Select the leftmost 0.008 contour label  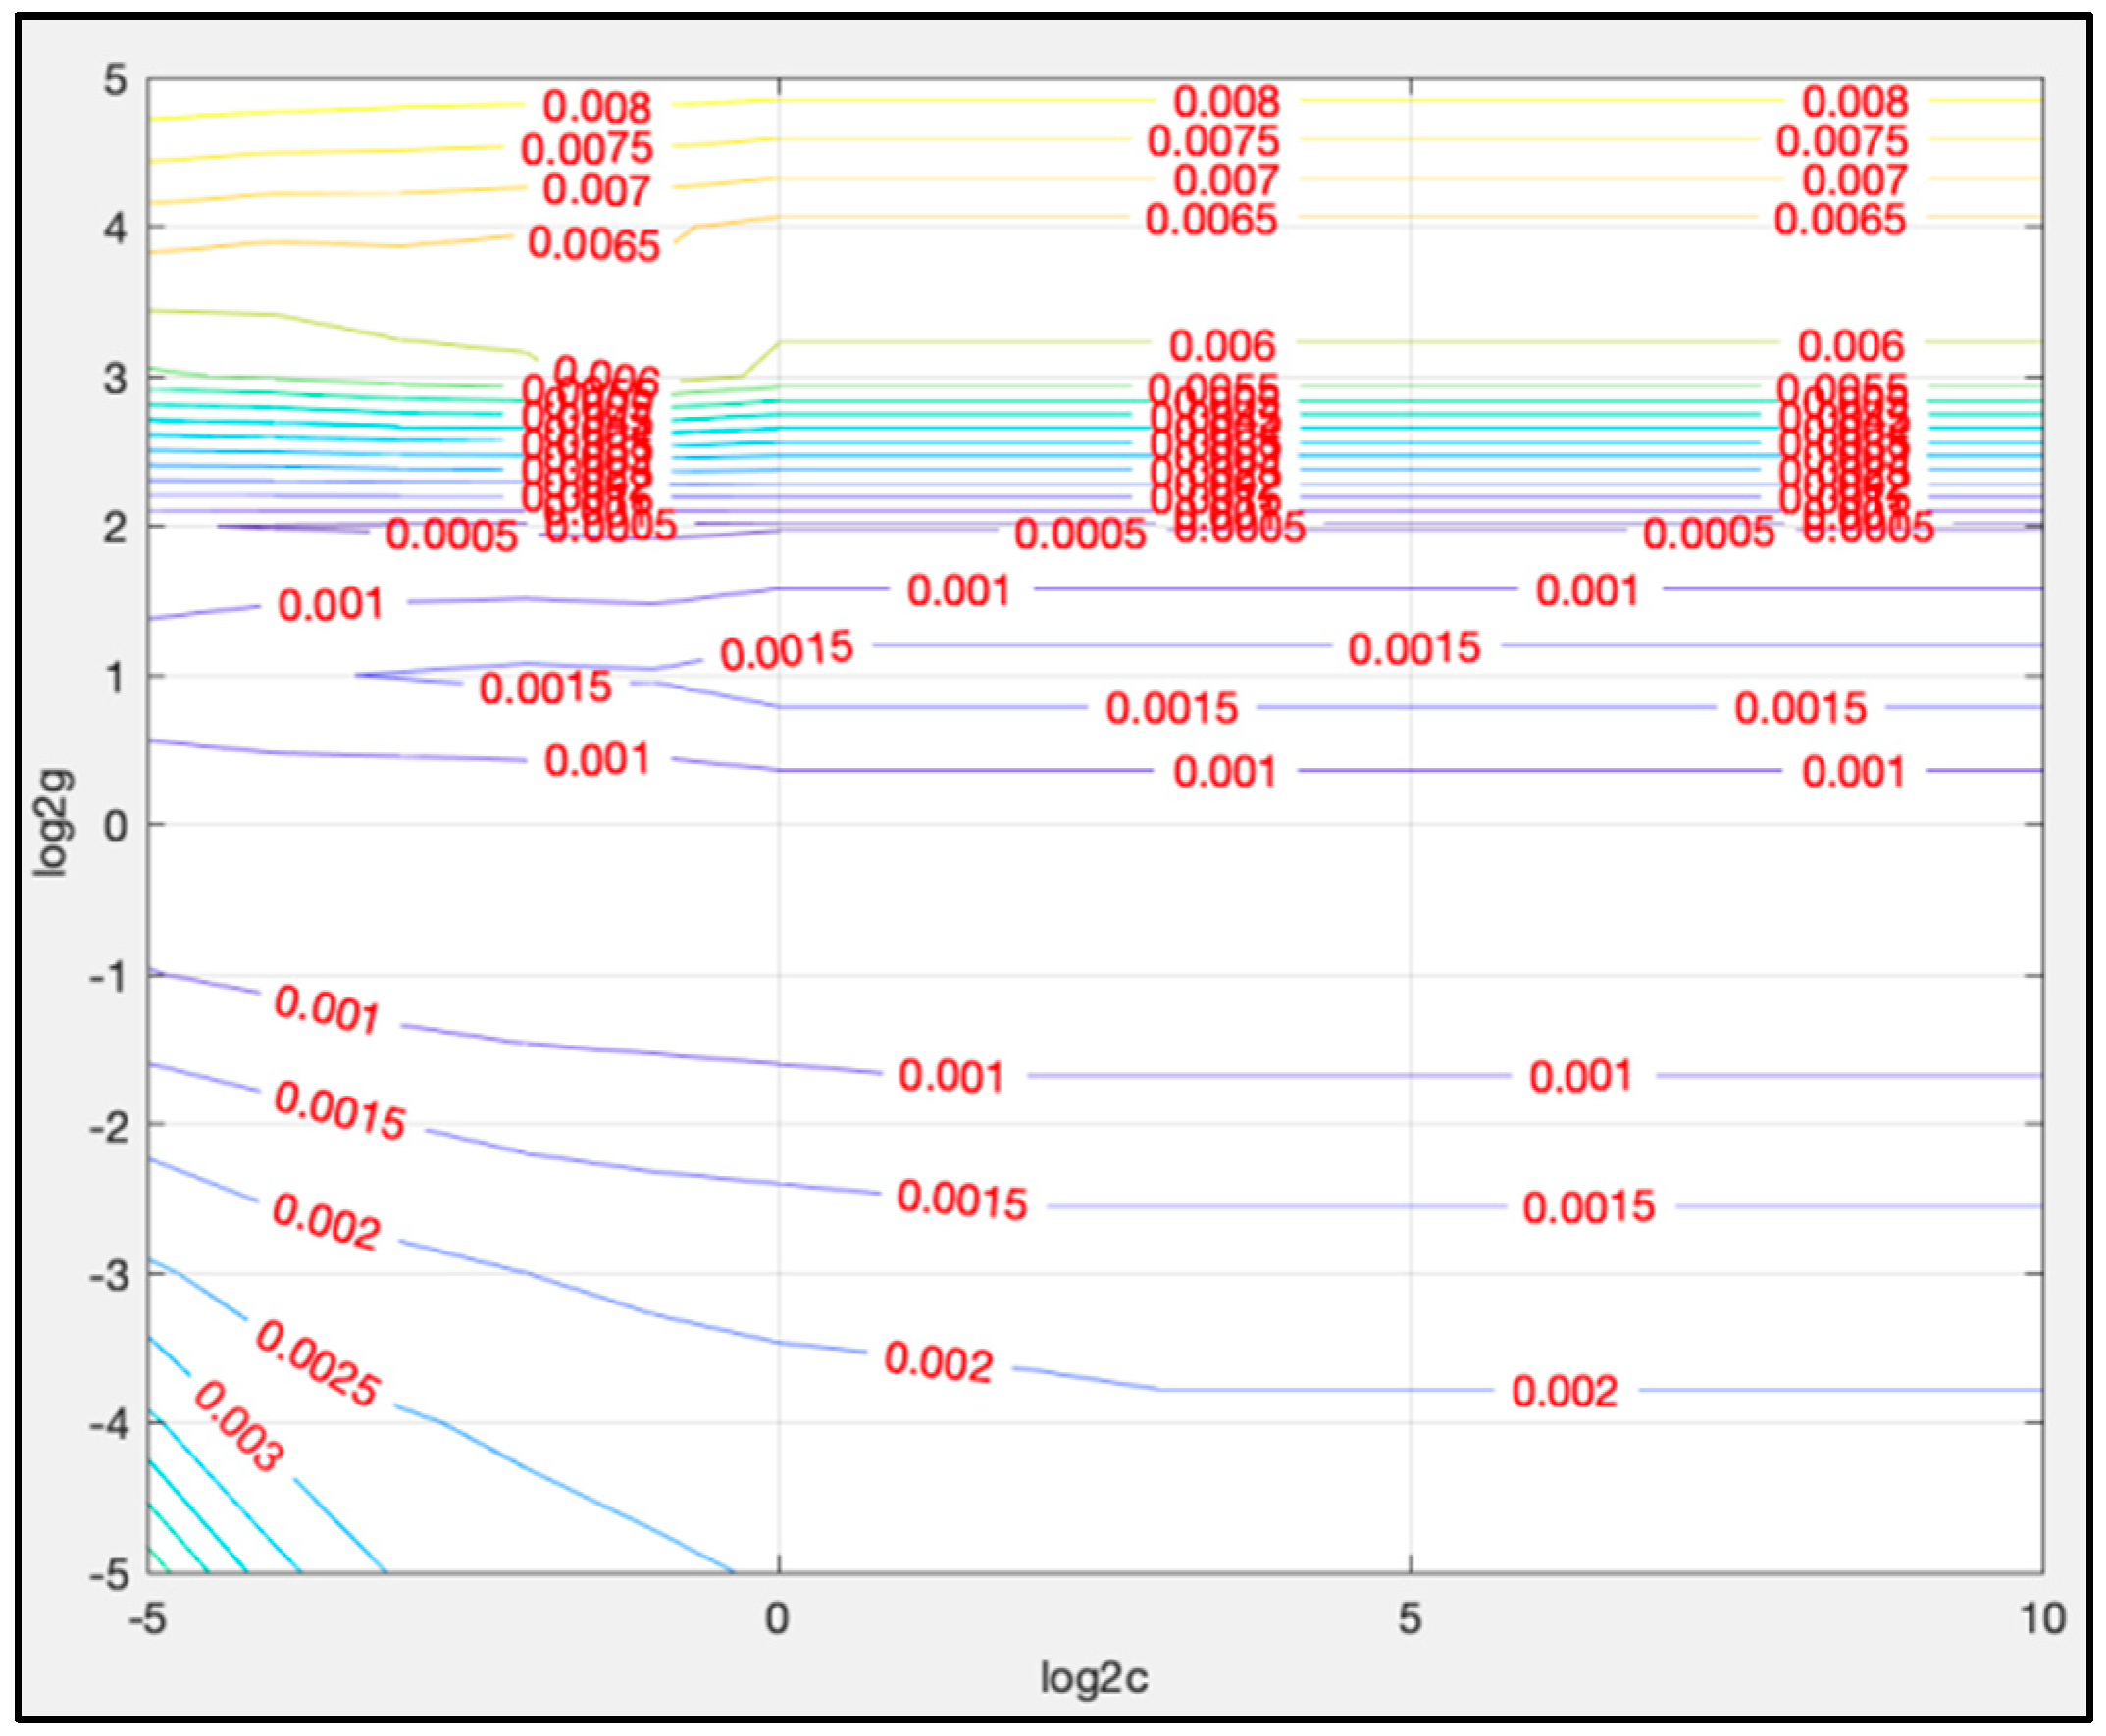[597, 107]
